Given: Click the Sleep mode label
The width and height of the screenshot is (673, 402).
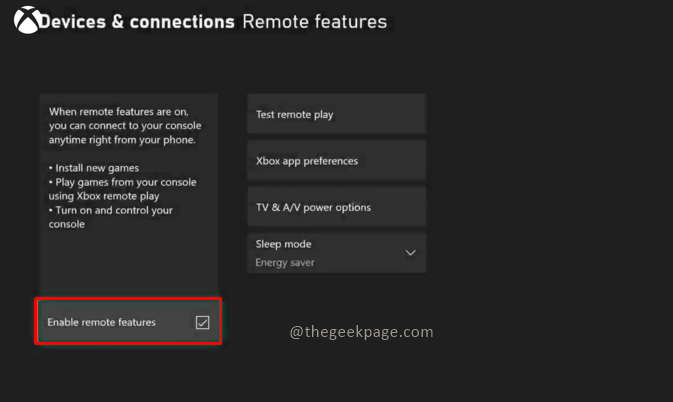Looking at the screenshot, I should pyautogui.click(x=283, y=244).
